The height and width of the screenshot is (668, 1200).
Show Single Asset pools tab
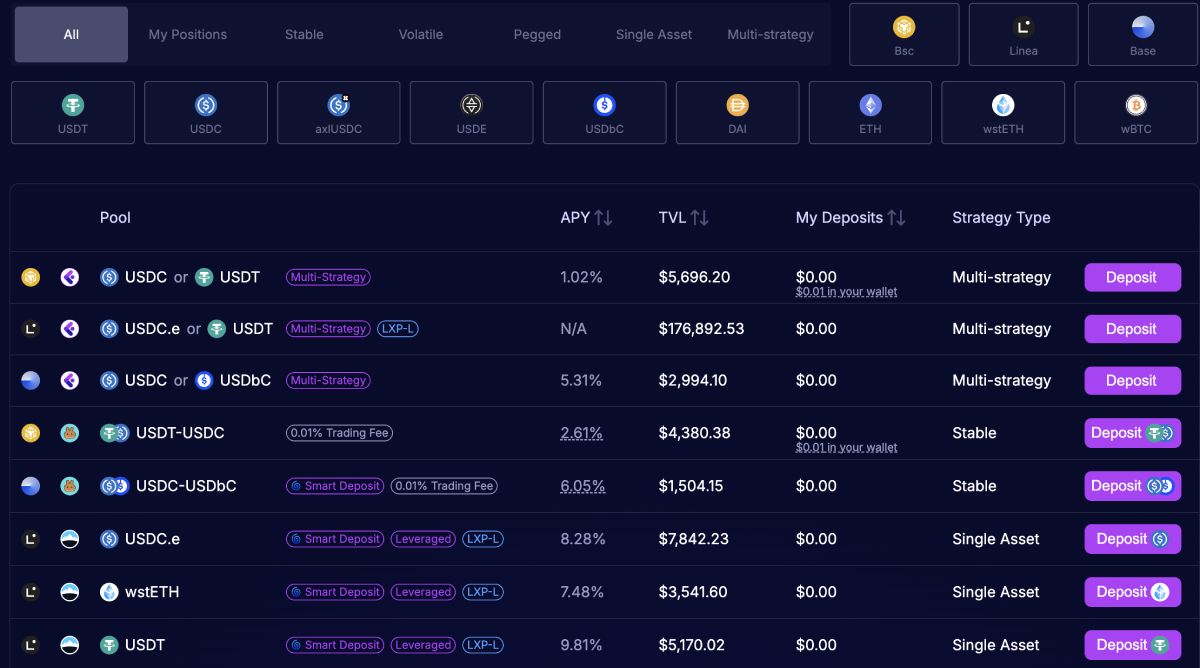[654, 34]
